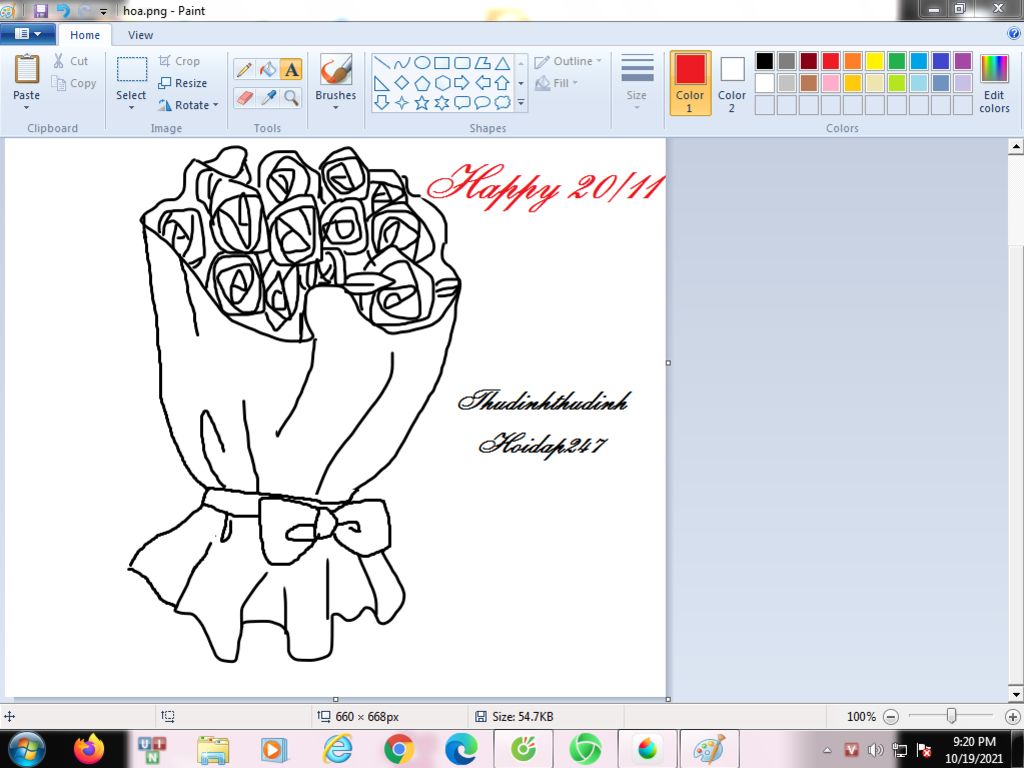Click the zoom slider handle
This screenshot has height=768, width=1024.
[x=952, y=716]
